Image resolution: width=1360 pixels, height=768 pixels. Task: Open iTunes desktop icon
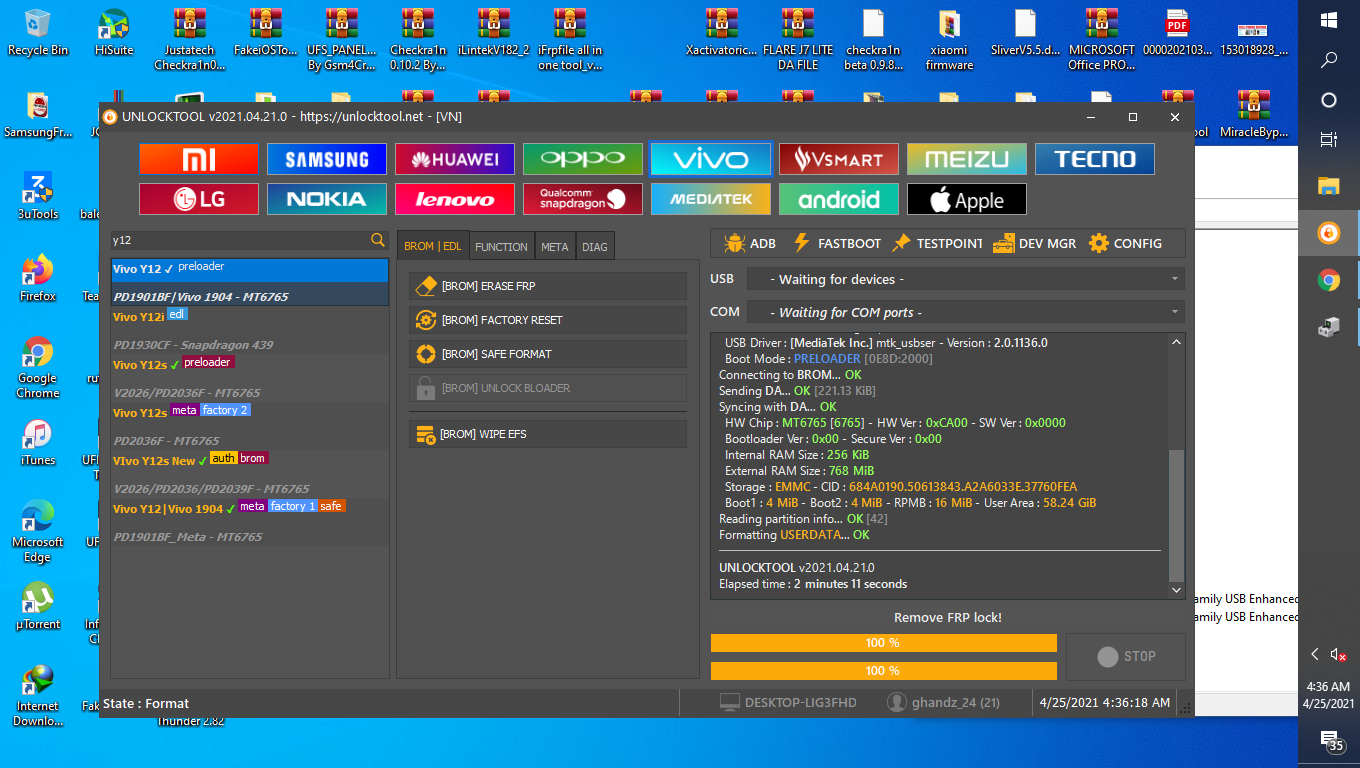[38, 442]
